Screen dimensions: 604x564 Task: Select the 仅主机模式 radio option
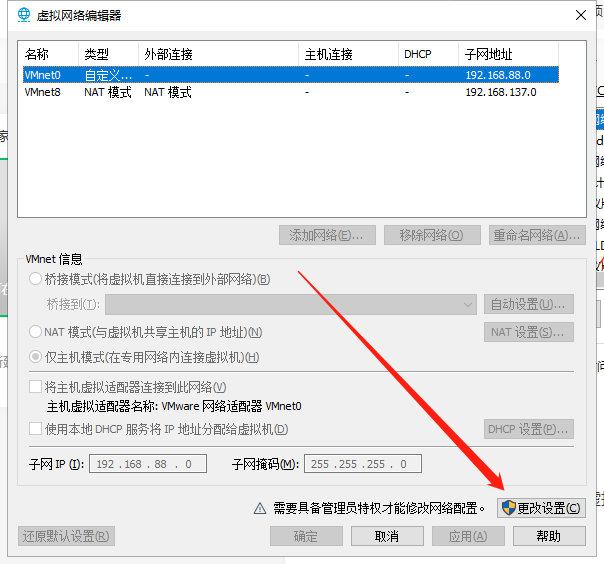[x=37, y=357]
